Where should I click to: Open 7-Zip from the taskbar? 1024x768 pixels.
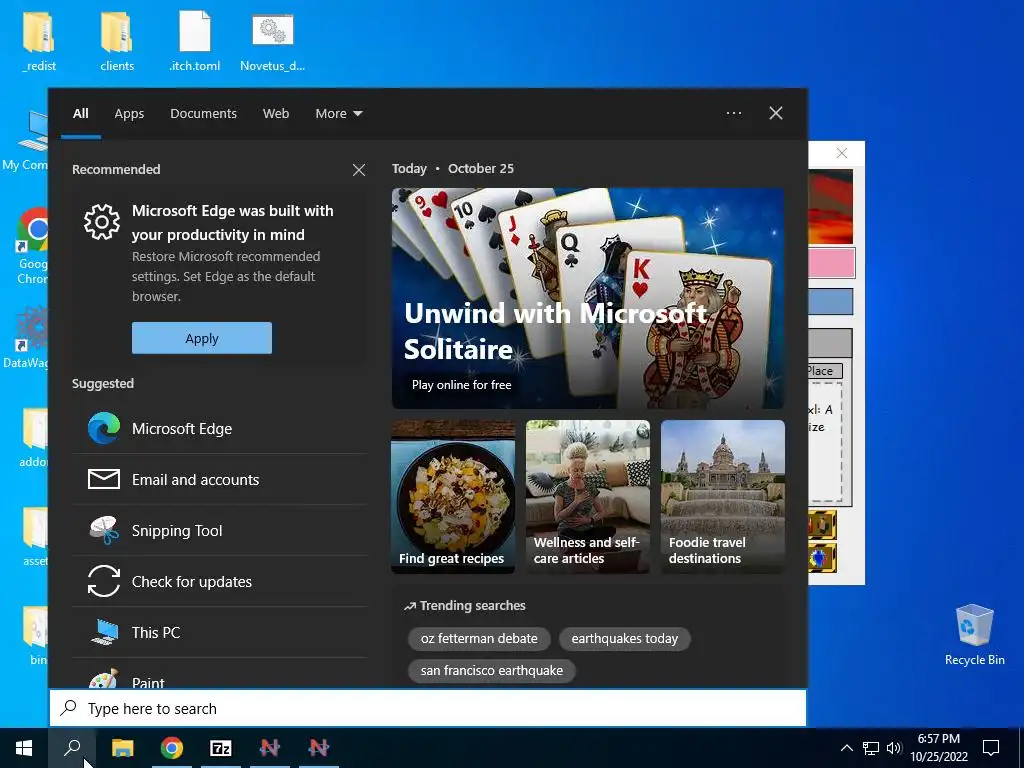(221, 748)
